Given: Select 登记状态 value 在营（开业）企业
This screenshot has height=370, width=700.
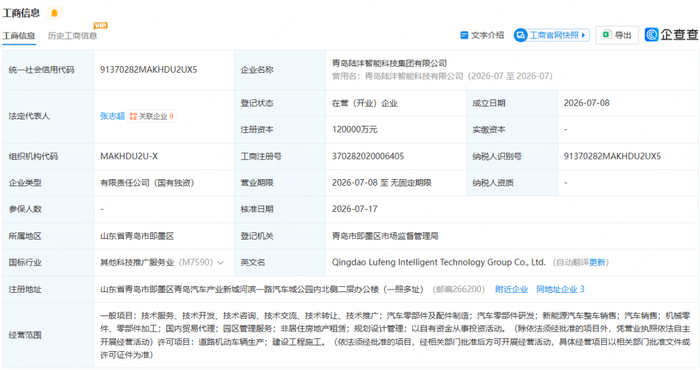Looking at the screenshot, I should pyautogui.click(x=365, y=103).
